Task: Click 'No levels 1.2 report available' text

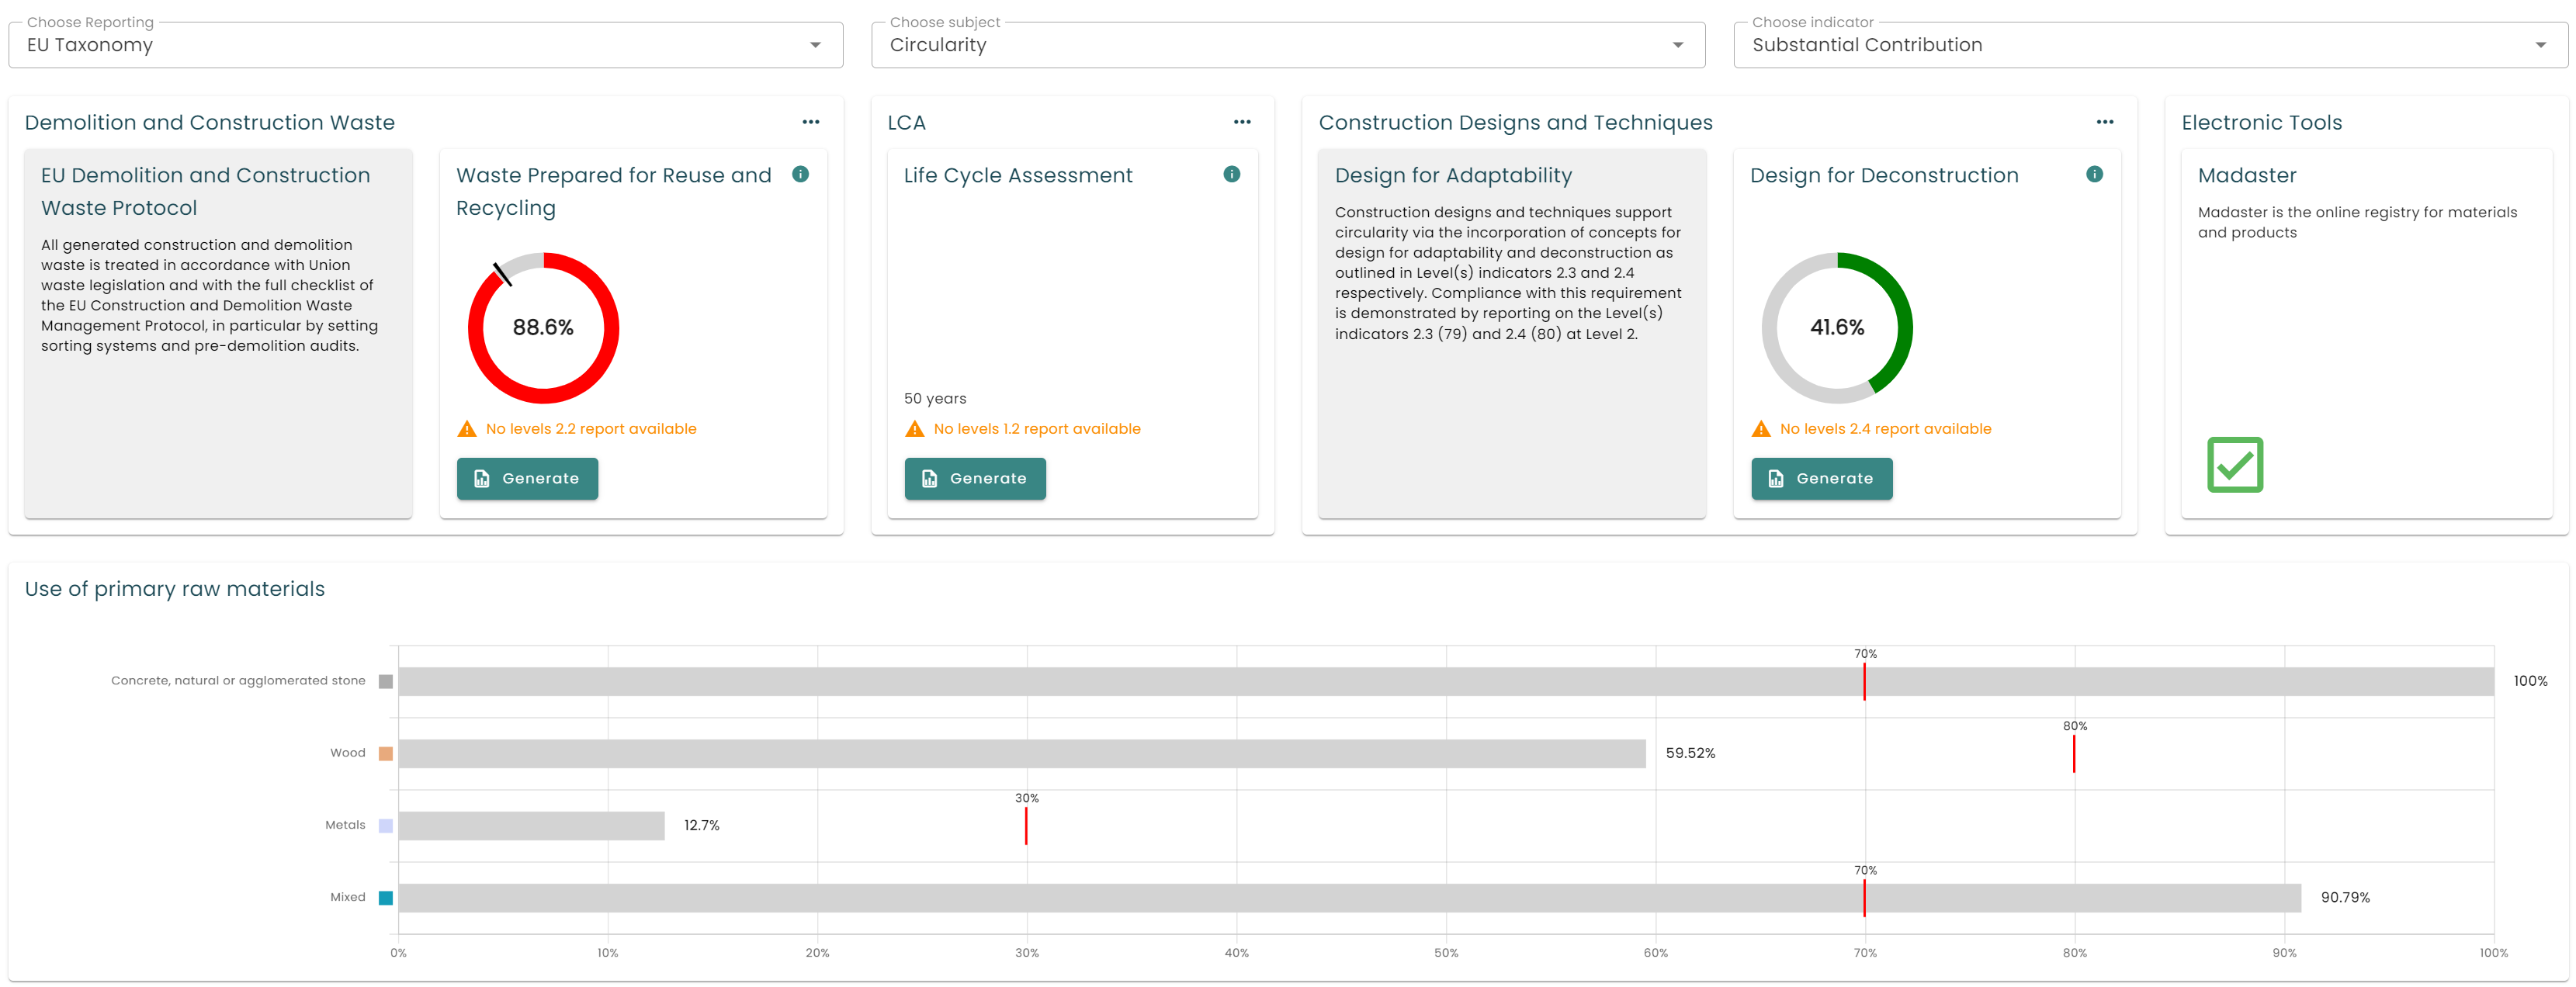Action: pyautogui.click(x=1037, y=429)
